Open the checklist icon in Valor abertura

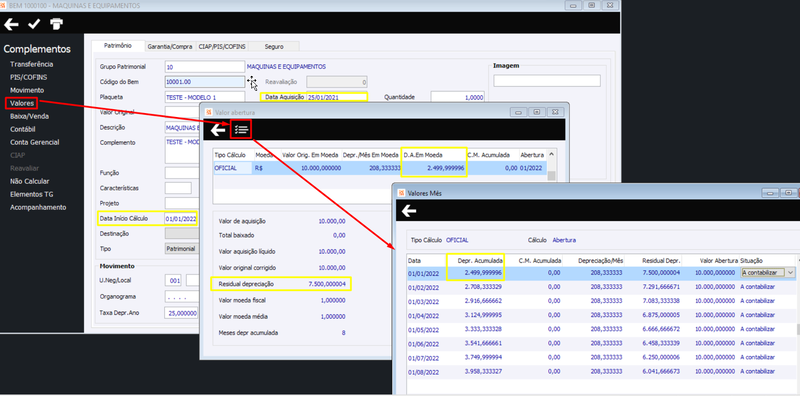(241, 130)
